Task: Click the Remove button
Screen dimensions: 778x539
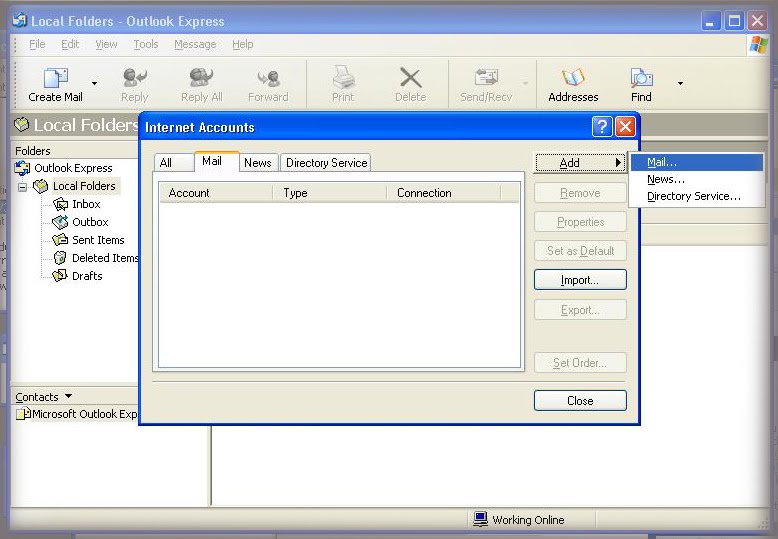Action: (x=580, y=193)
